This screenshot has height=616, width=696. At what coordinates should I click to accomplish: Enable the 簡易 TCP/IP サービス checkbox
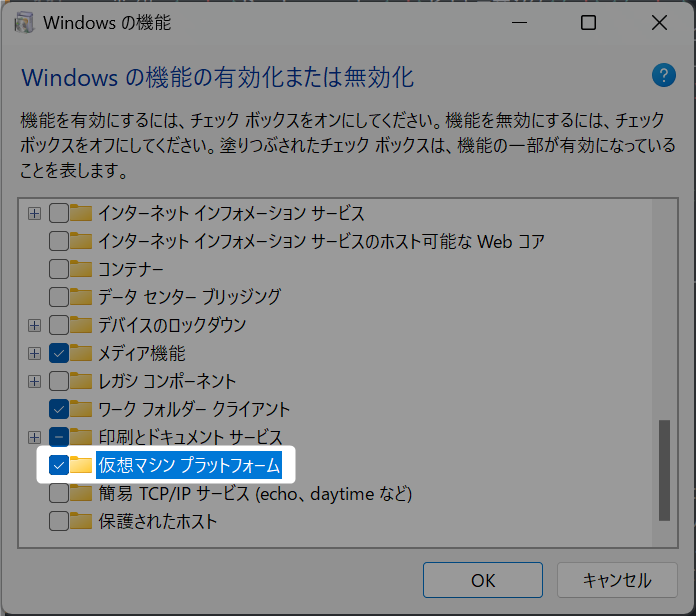[59, 493]
